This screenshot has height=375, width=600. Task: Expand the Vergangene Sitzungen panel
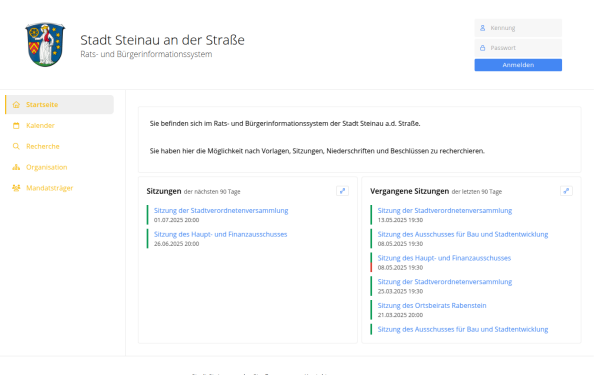click(566, 191)
